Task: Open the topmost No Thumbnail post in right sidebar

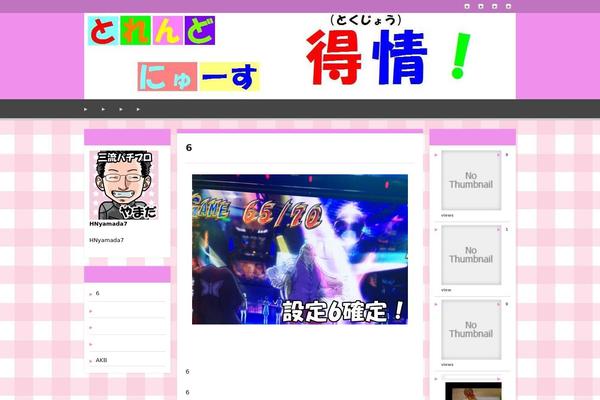Action: 471,180
